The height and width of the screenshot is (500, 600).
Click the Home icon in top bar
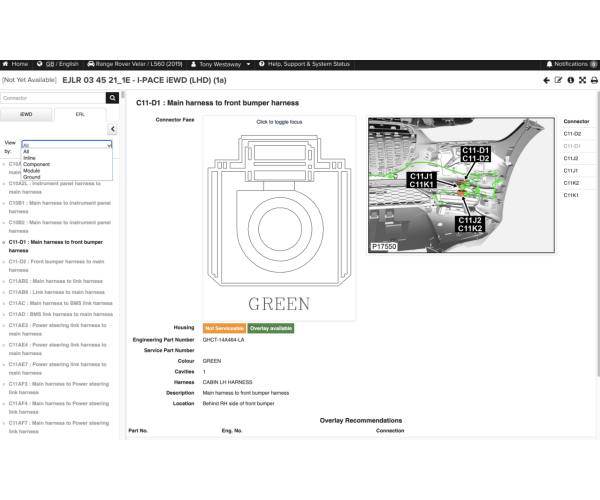pos(6,64)
